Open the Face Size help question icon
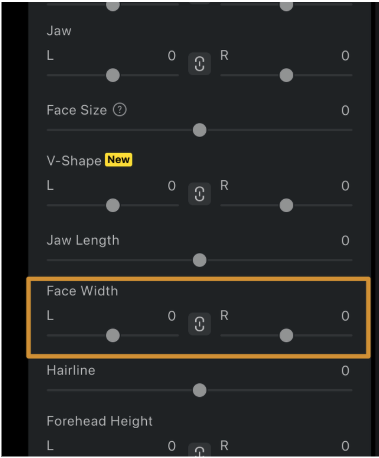 (x=120, y=110)
